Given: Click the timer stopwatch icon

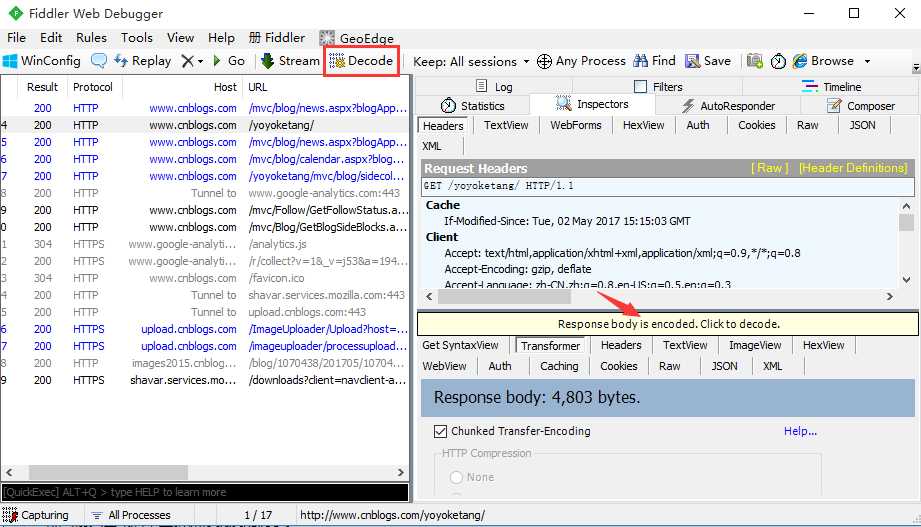Looking at the screenshot, I should (x=778, y=61).
